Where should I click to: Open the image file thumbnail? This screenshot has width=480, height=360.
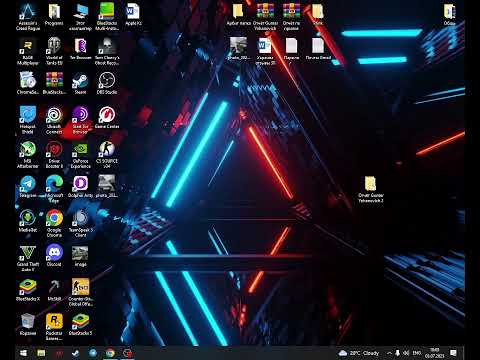pos(80,256)
